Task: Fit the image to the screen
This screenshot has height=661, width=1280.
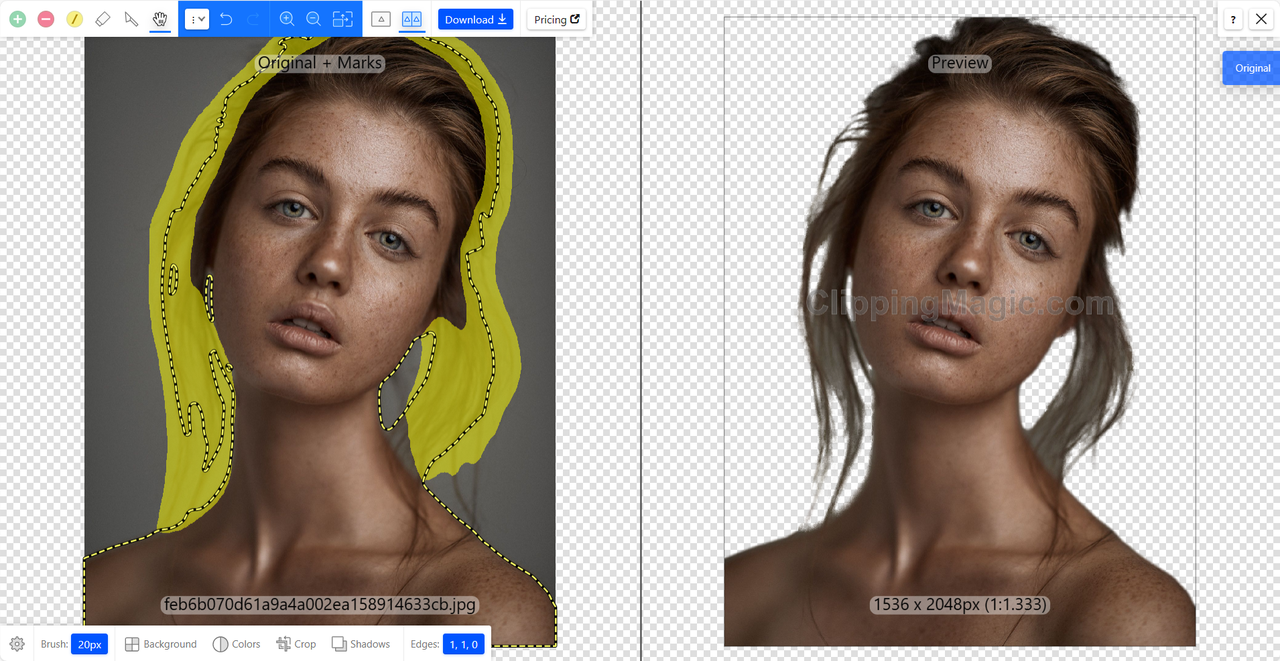Action: tap(343, 19)
